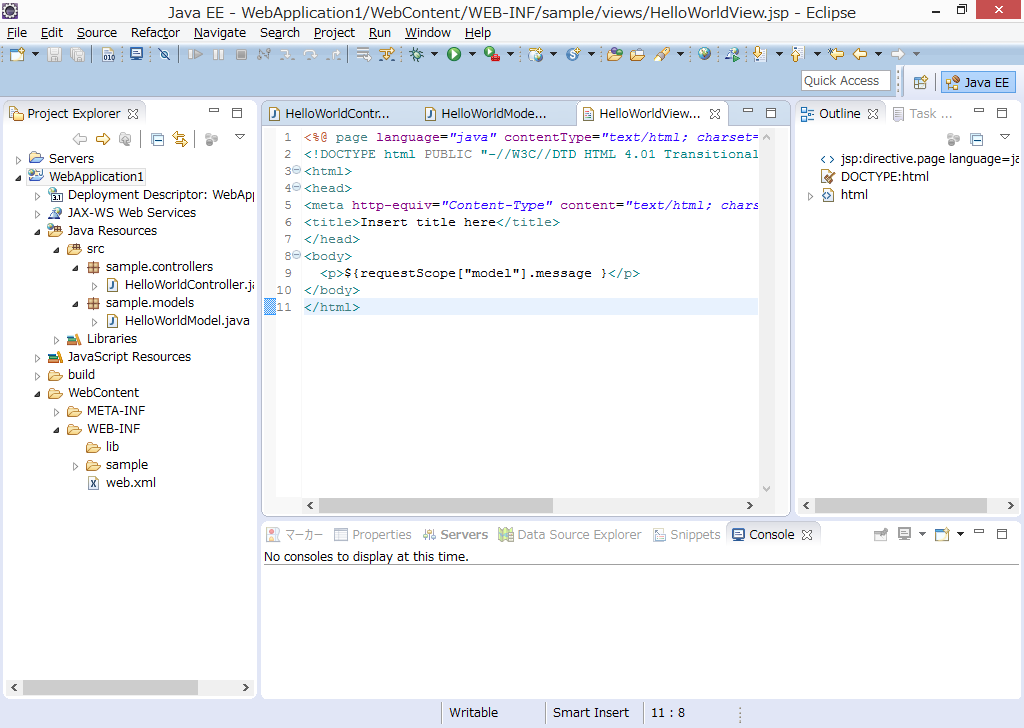The width and height of the screenshot is (1024, 728).
Task: Click the Open Task folder icon
Action: click(x=637, y=54)
